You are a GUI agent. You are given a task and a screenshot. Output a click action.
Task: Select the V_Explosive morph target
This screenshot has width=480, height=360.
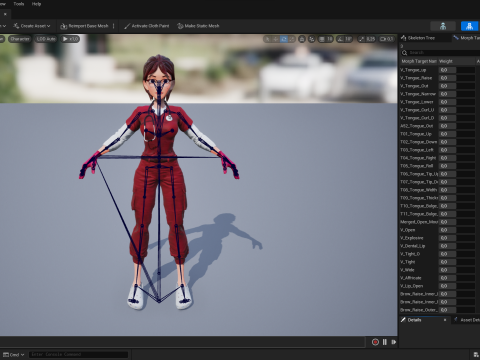click(x=412, y=238)
